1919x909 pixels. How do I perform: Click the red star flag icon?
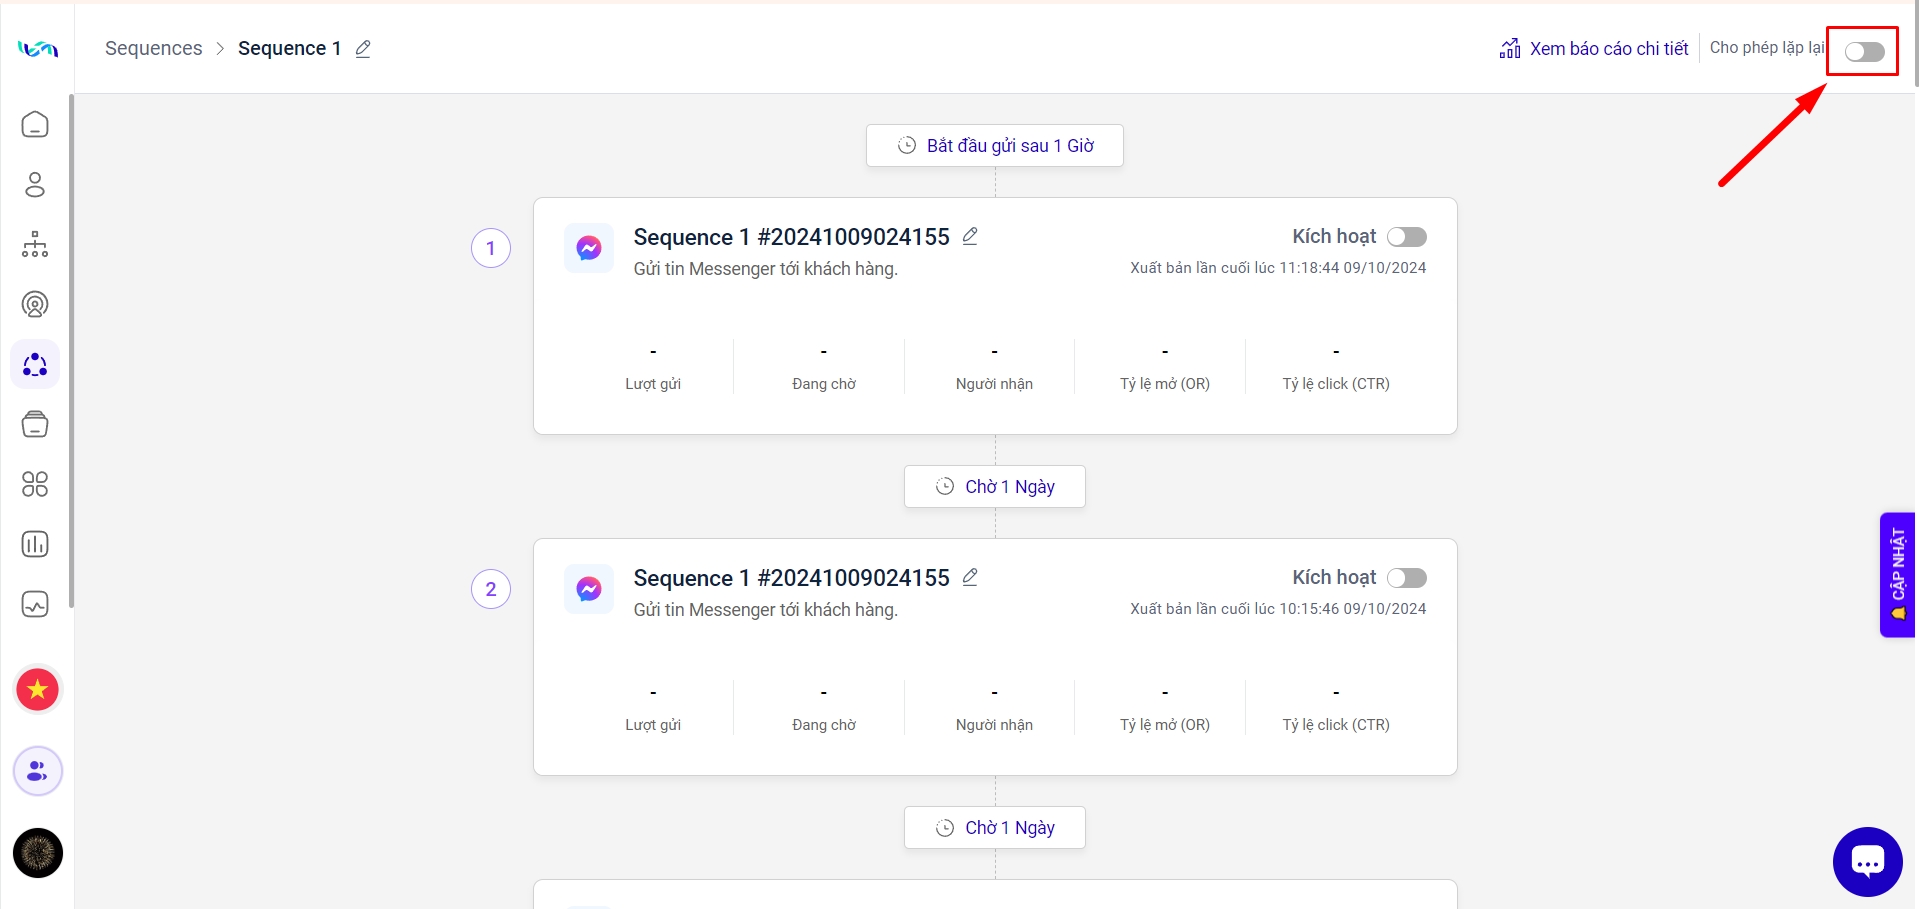coord(38,690)
